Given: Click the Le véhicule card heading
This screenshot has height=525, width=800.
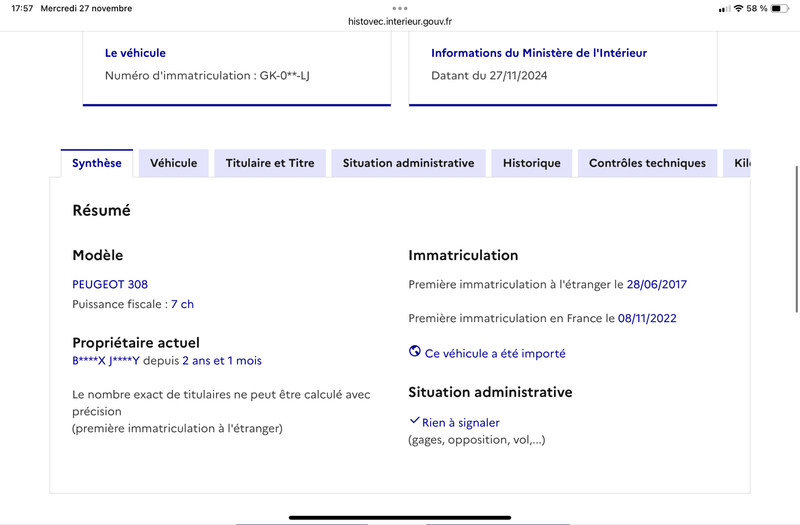Looking at the screenshot, I should [x=135, y=53].
